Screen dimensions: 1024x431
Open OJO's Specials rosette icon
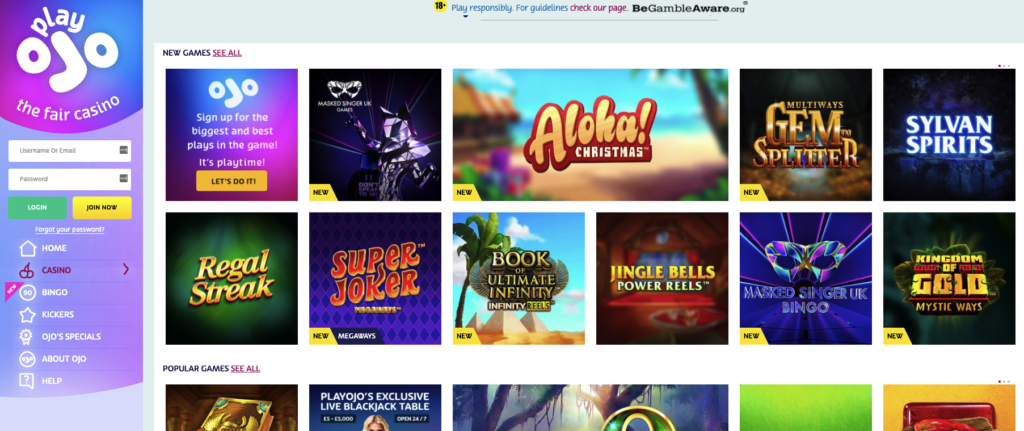[27, 337]
